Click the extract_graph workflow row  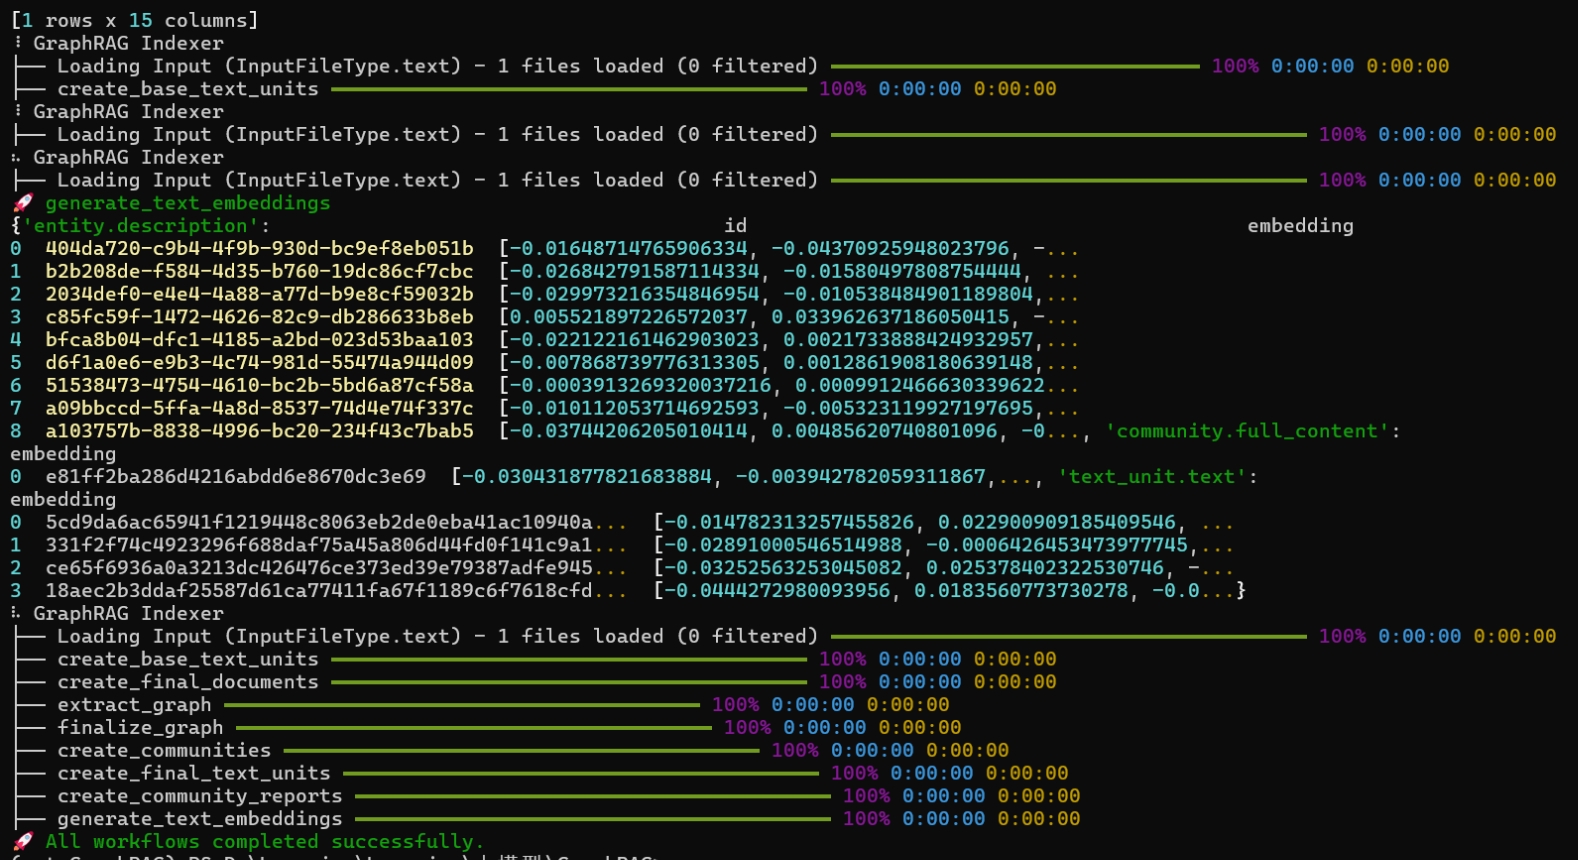(482, 705)
